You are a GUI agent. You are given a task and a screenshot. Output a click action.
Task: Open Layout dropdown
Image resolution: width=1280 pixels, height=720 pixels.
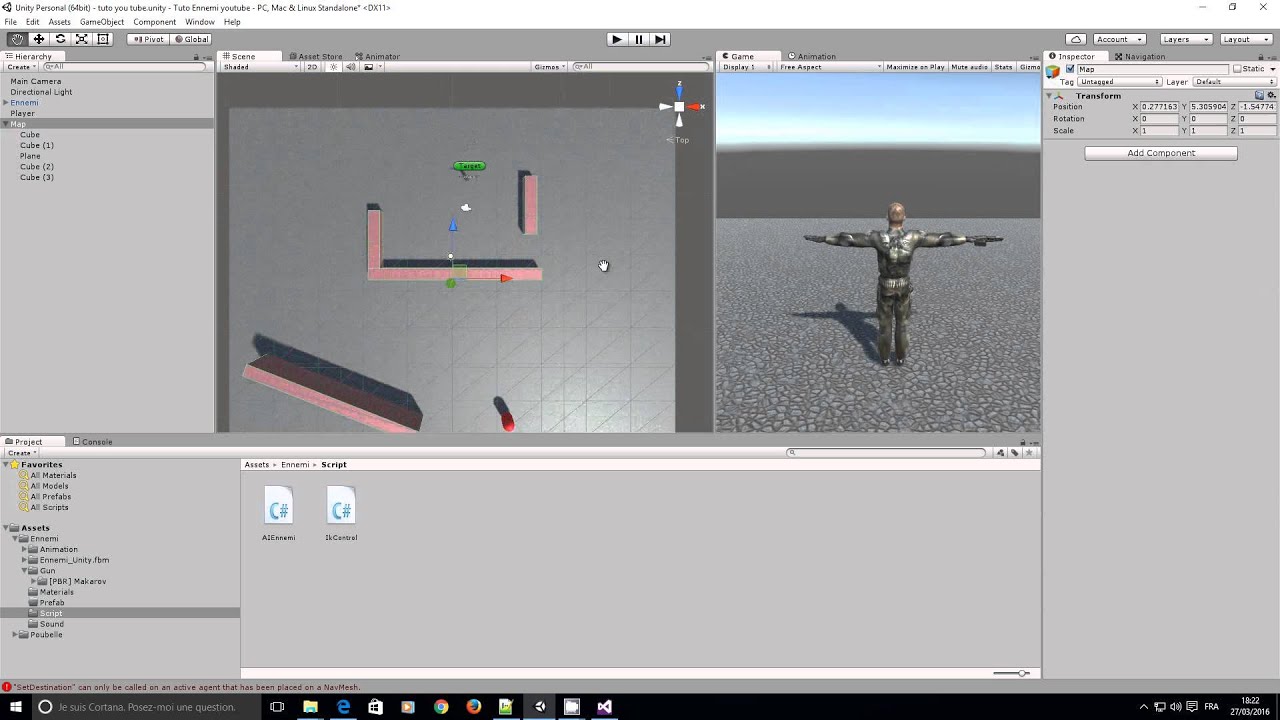click(1245, 39)
